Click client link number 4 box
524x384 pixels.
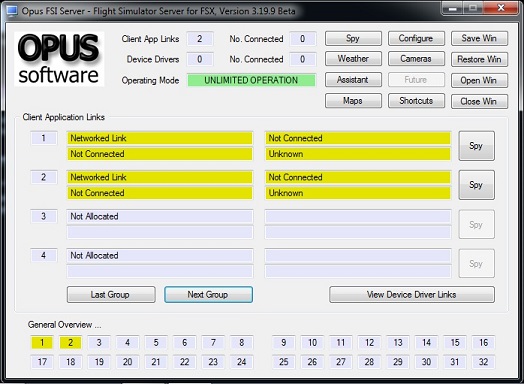[x=44, y=256]
